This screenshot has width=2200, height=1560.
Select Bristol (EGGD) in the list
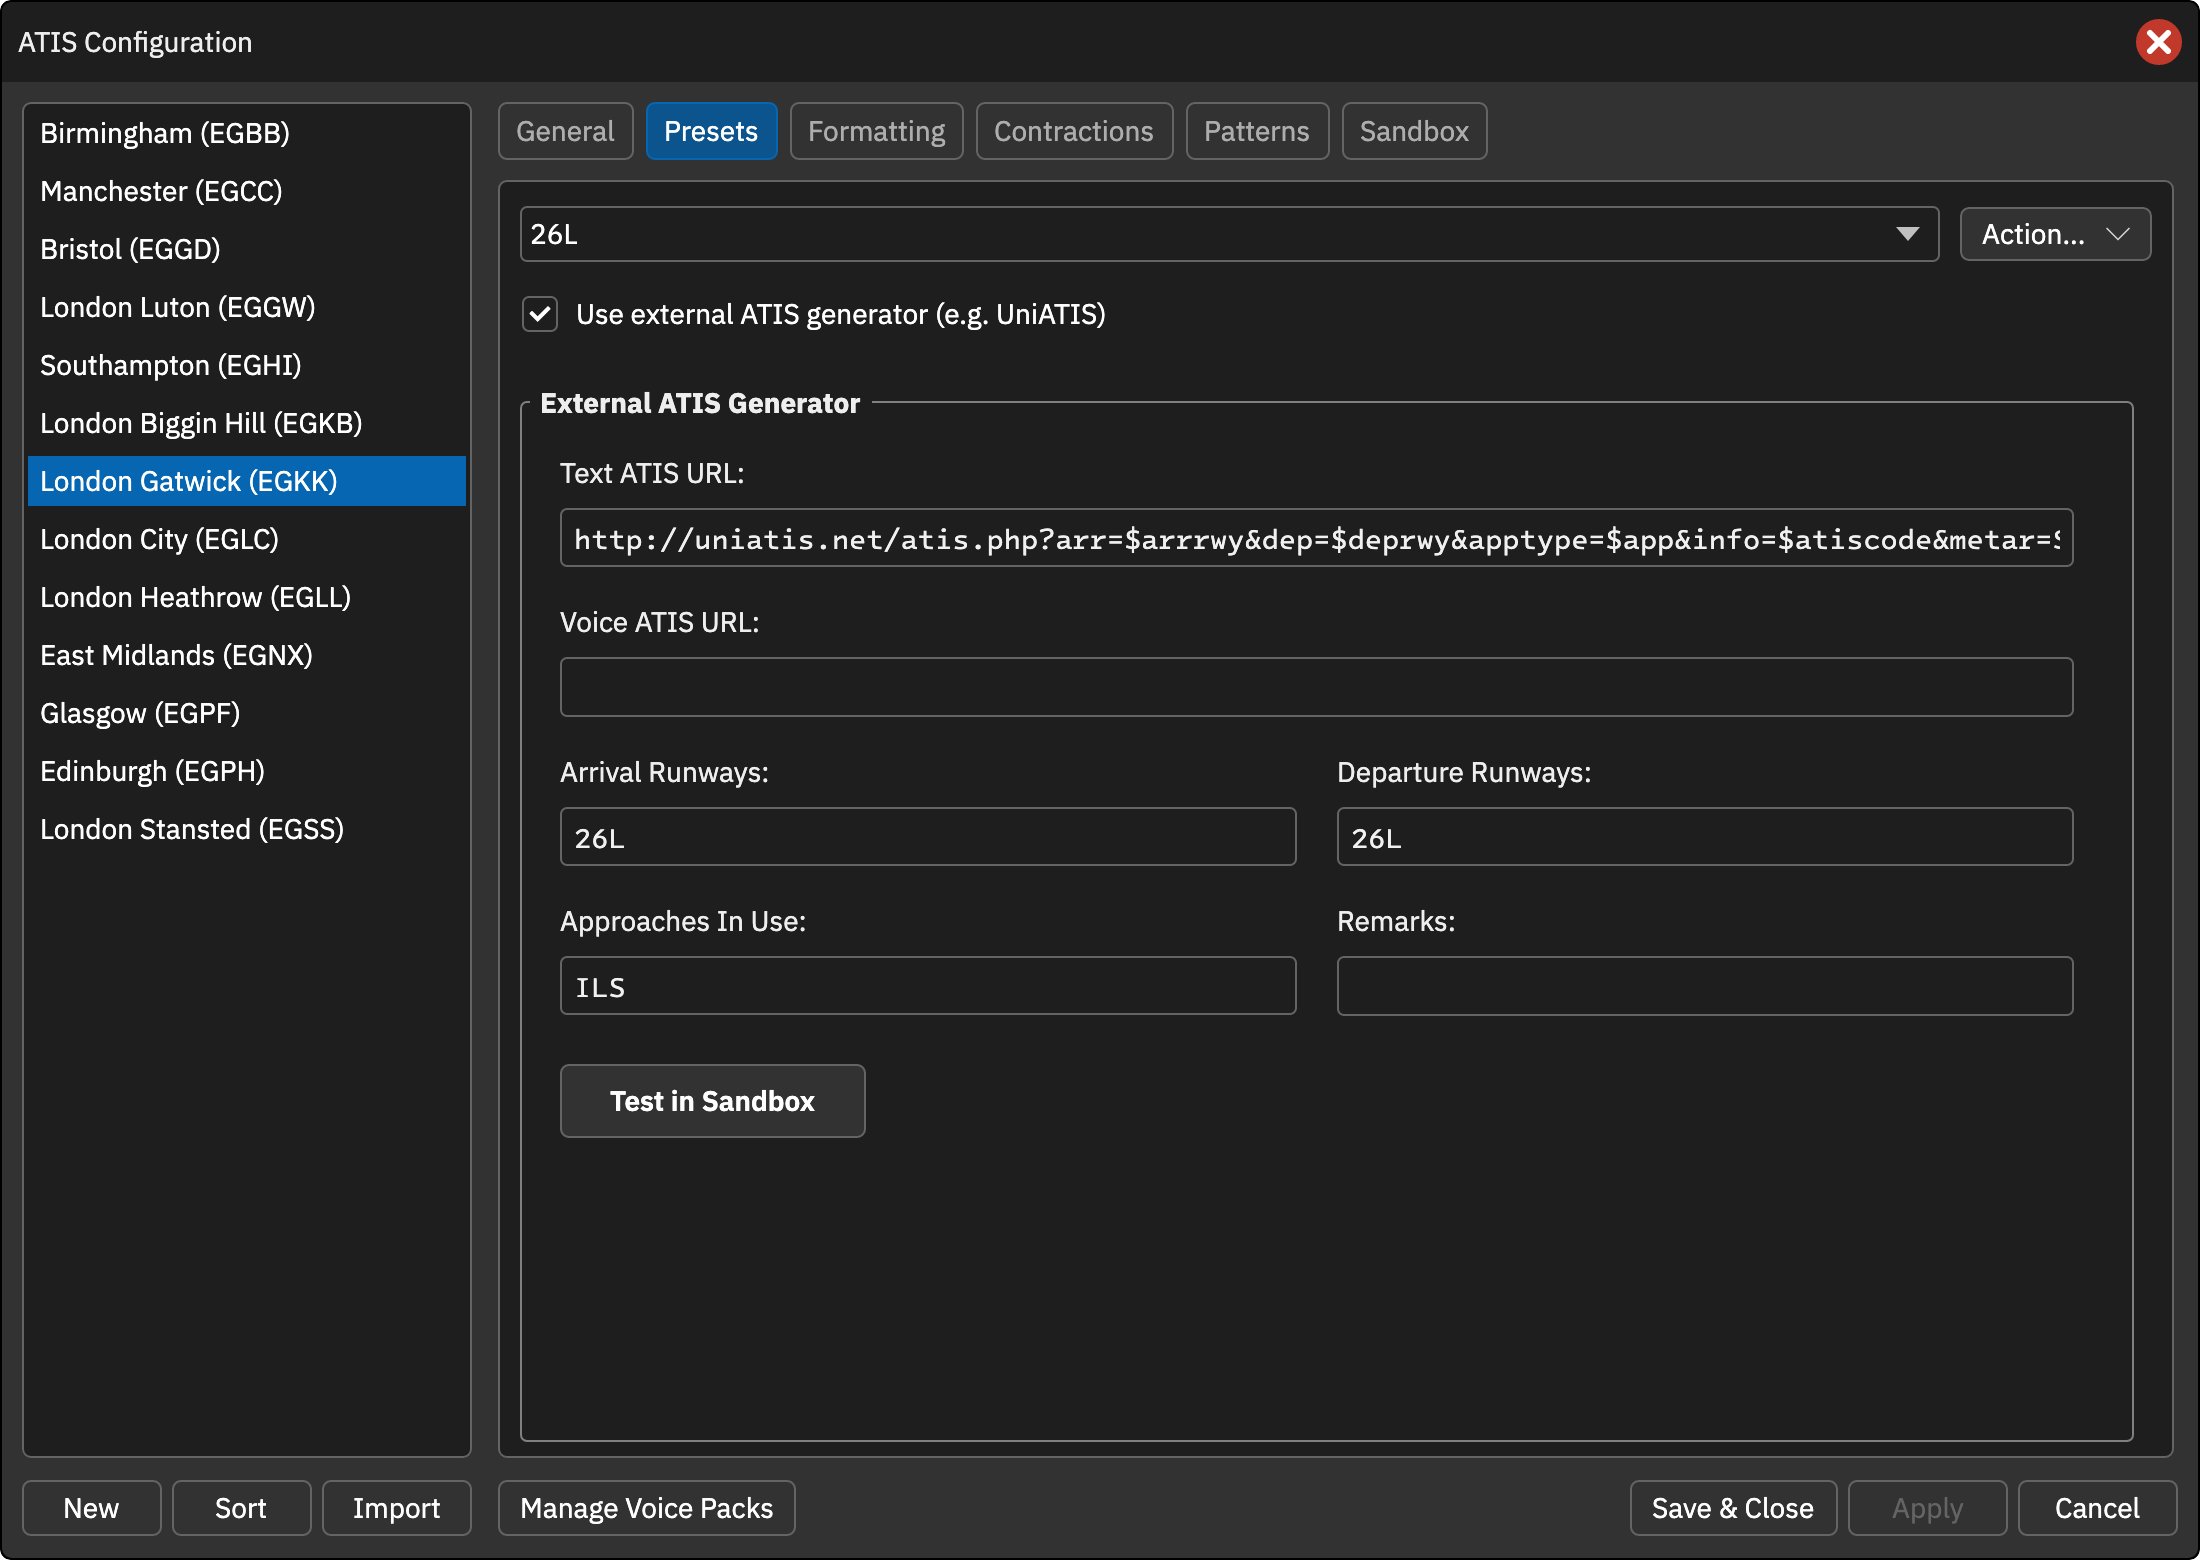click(247, 249)
